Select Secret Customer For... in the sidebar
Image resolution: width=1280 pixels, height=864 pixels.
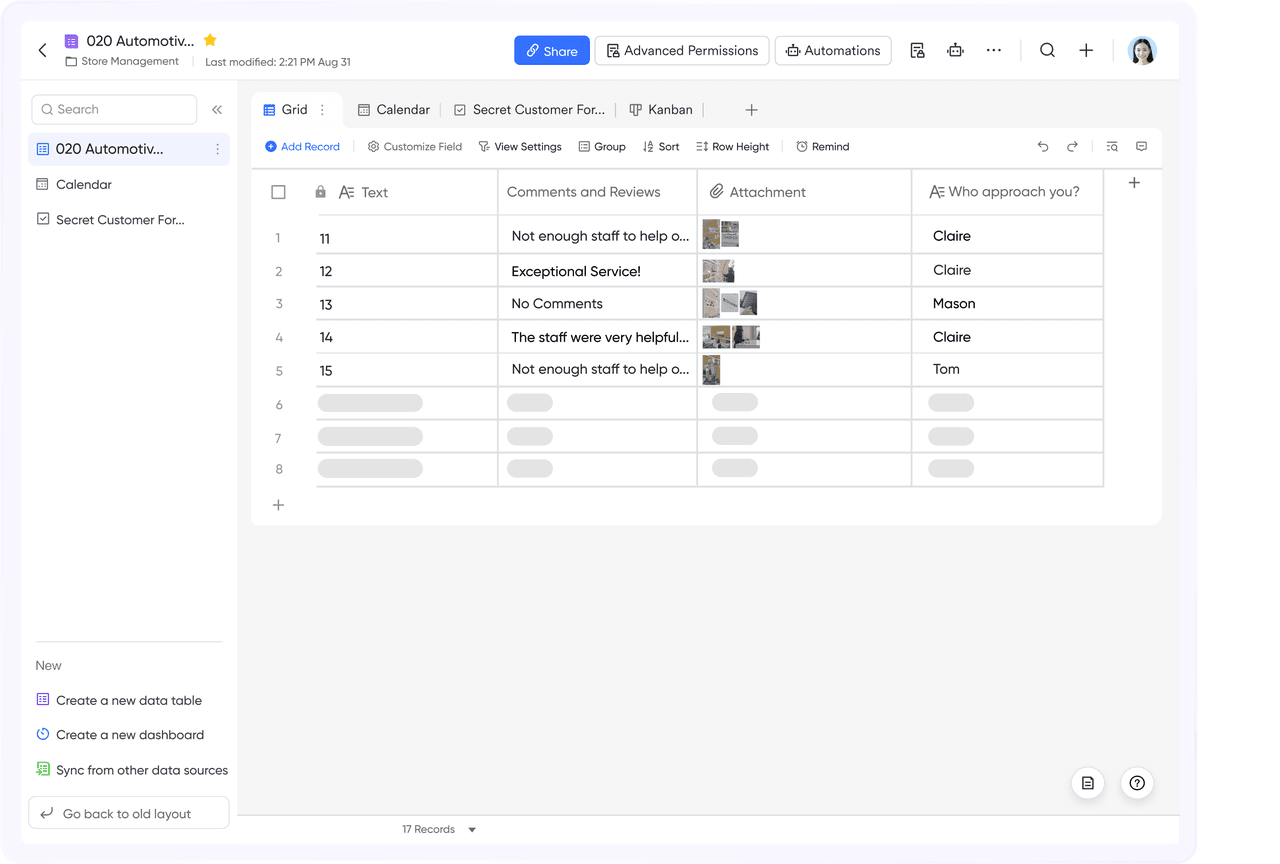[x=129, y=220]
